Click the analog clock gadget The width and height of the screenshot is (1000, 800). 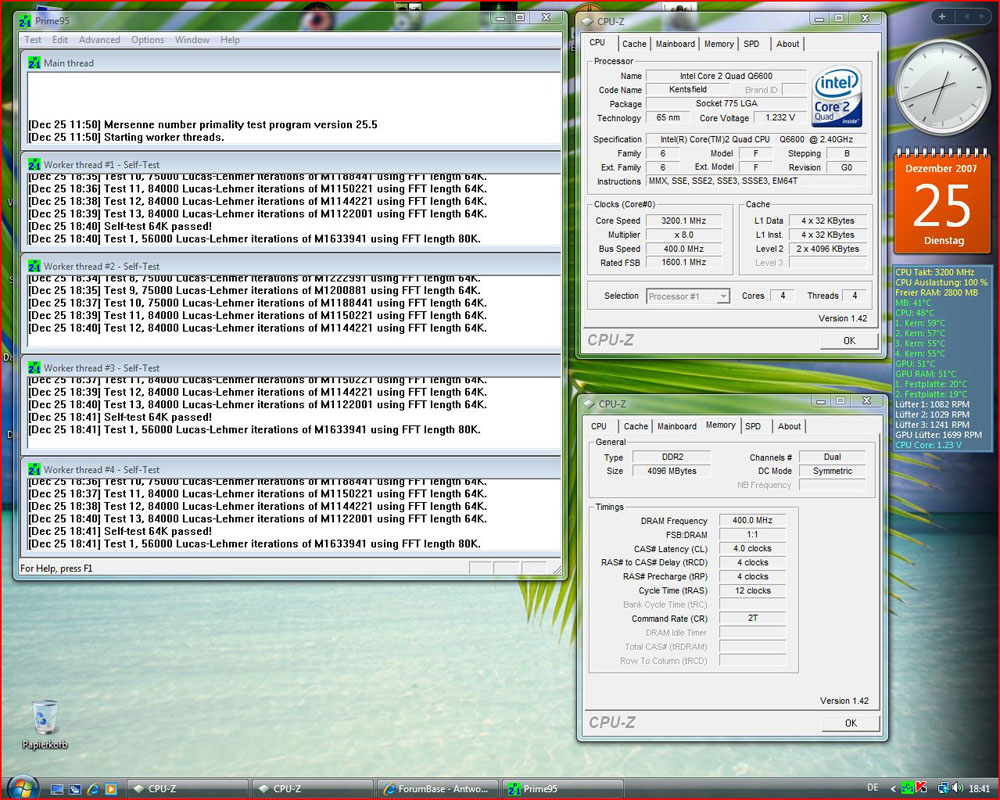click(942, 87)
